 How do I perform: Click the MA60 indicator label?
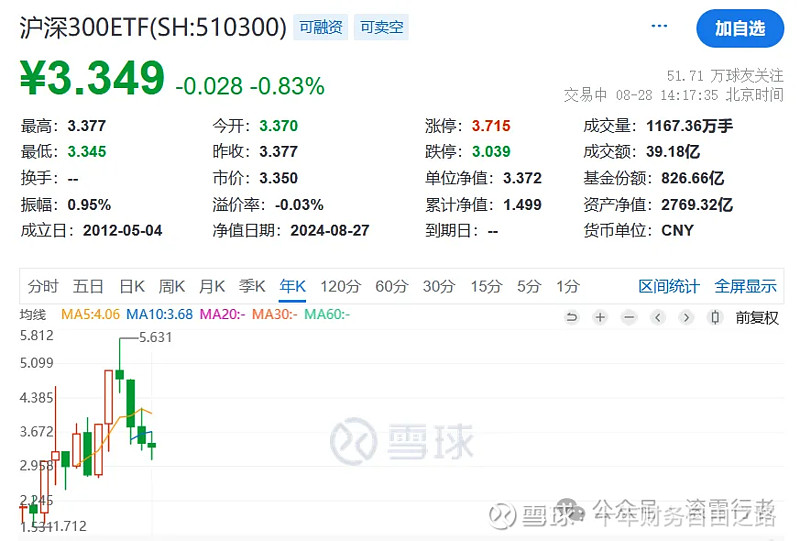tap(327, 314)
